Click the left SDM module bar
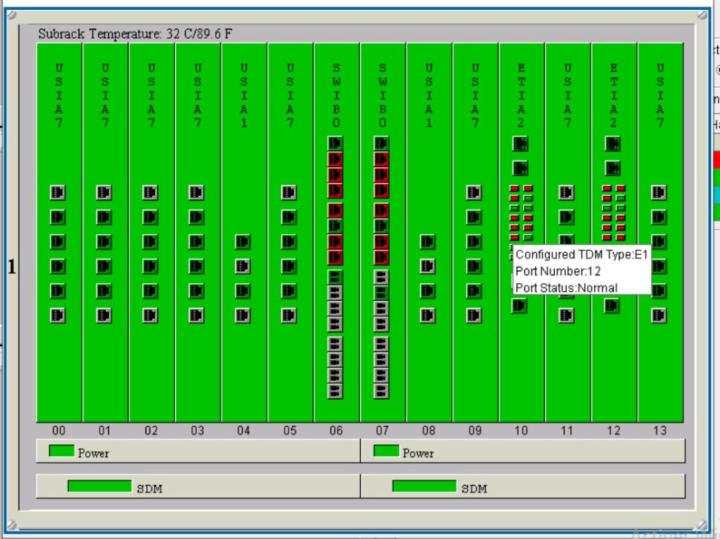720x539 pixels. coord(99,486)
